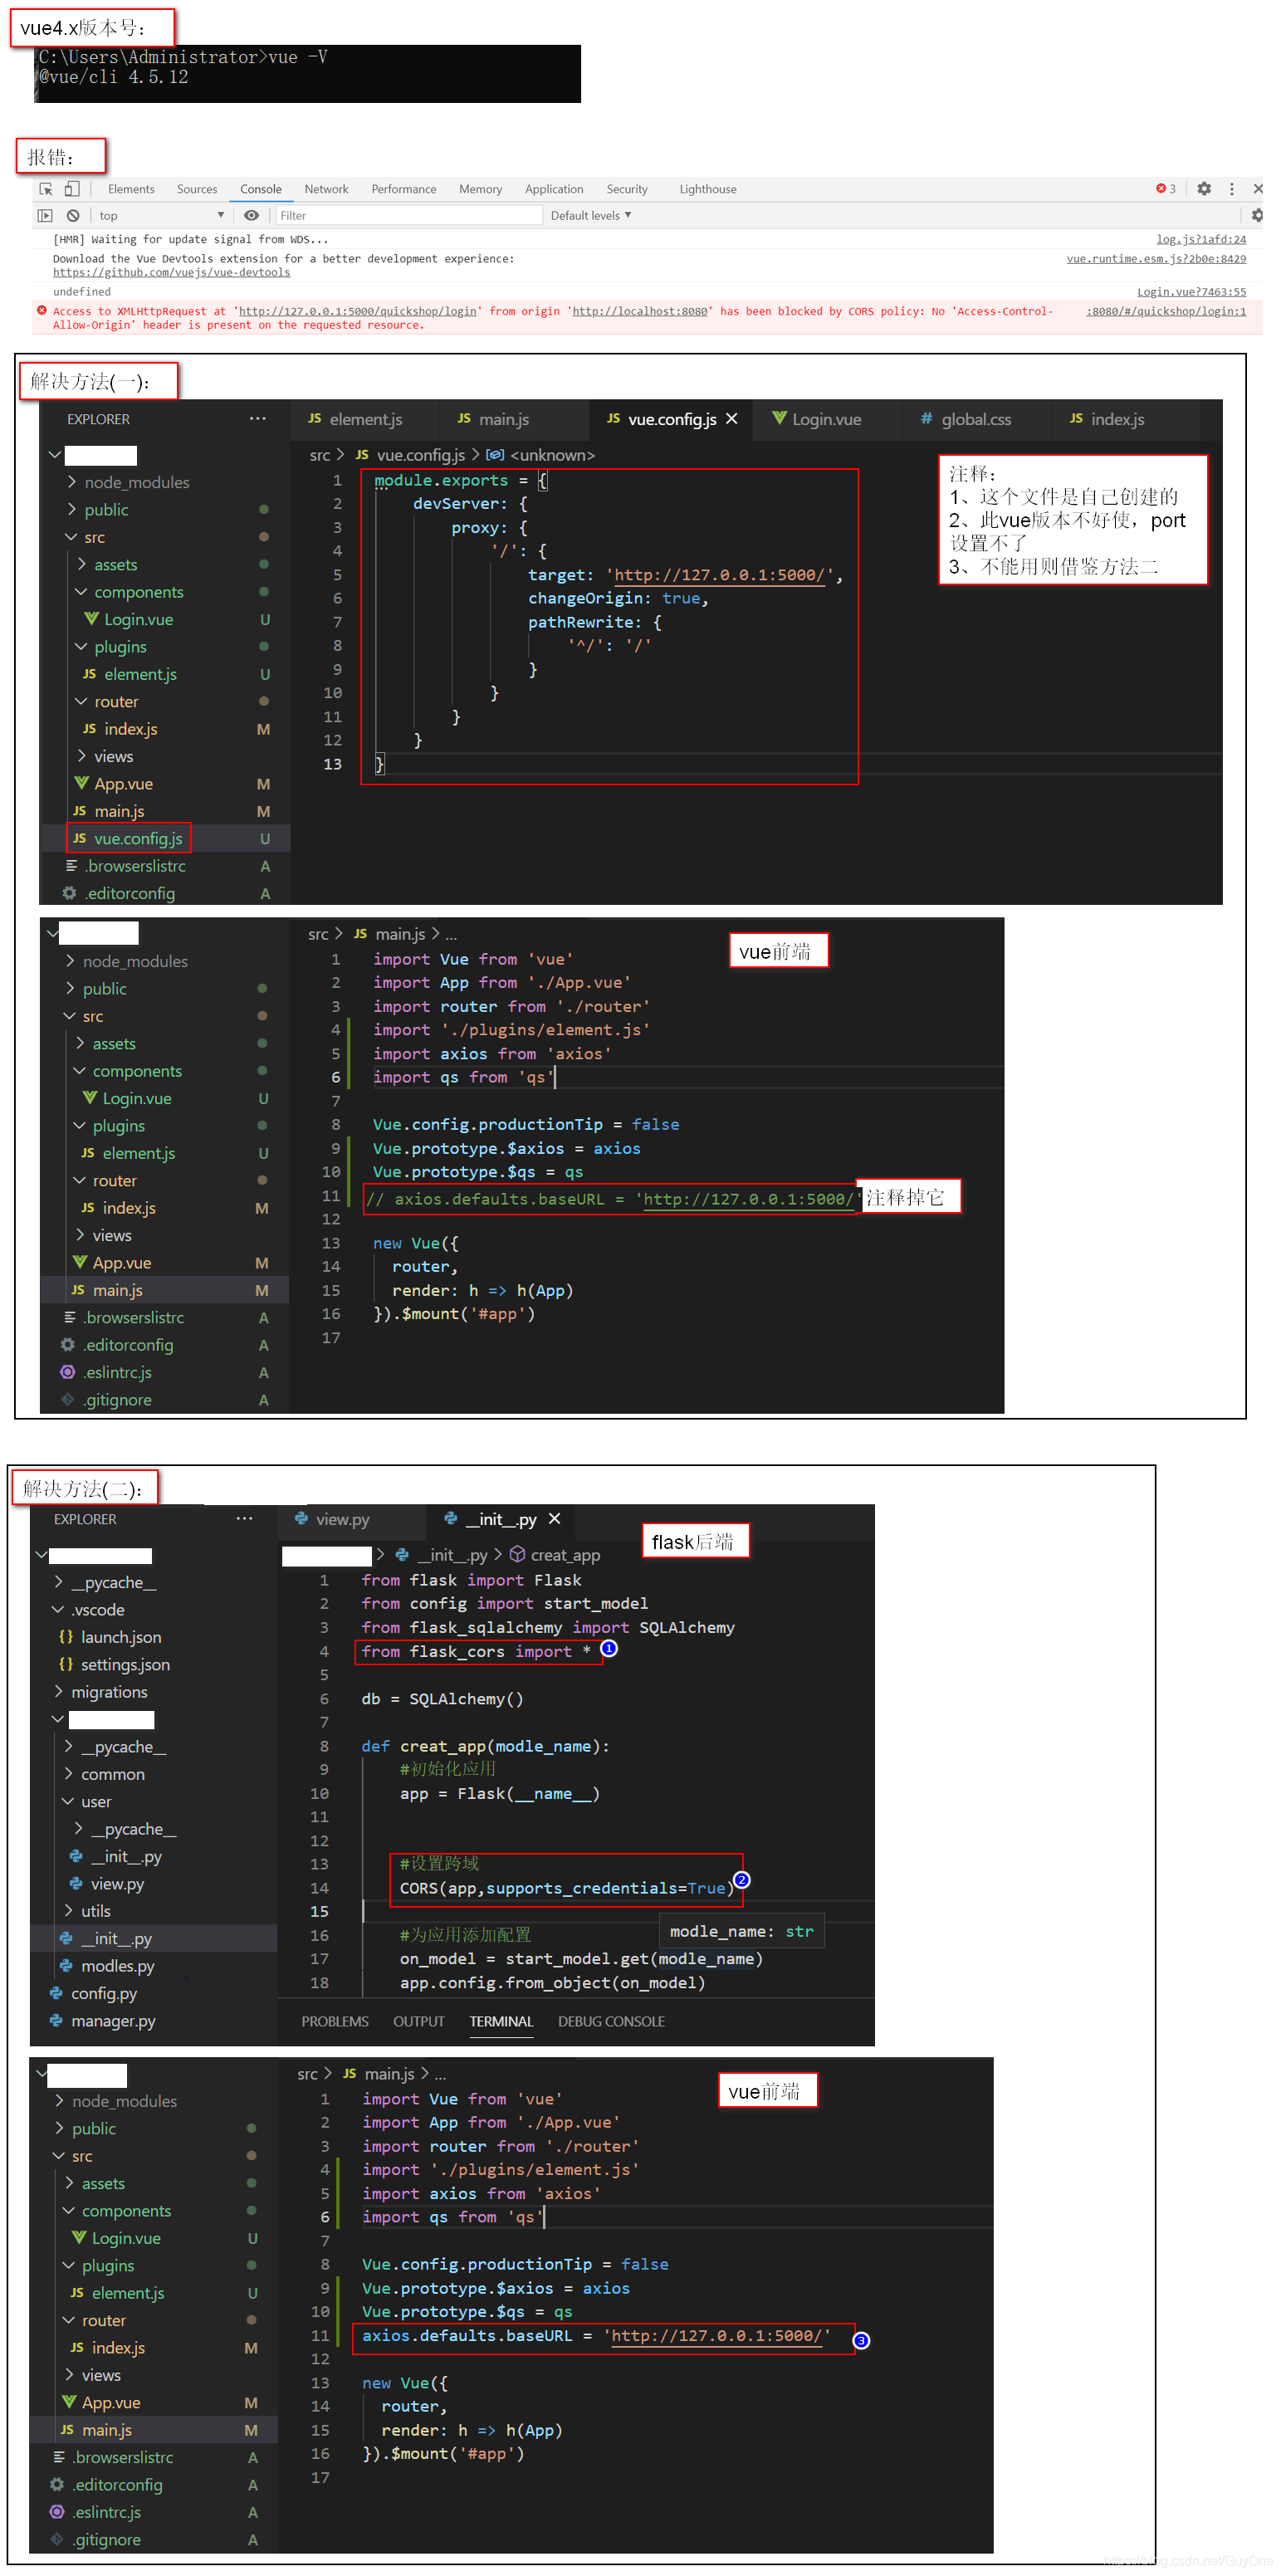The image size is (1281, 2576).
Task: Open the Network tab in DevTools
Action: click(327, 189)
